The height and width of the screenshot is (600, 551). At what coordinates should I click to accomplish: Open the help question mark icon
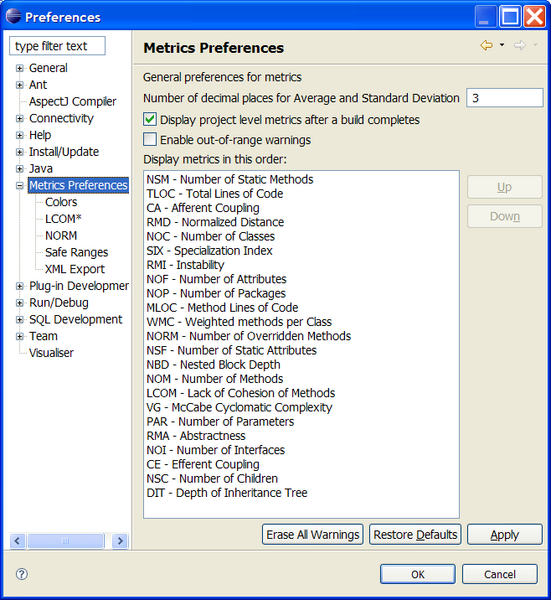click(22, 574)
